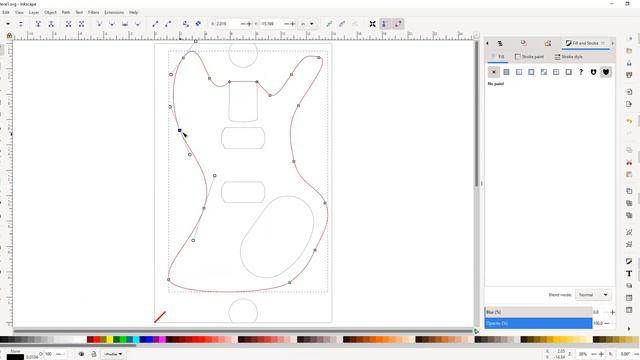Convert object to path icon
The width and height of the screenshot is (640, 360).
click(x=186, y=24)
